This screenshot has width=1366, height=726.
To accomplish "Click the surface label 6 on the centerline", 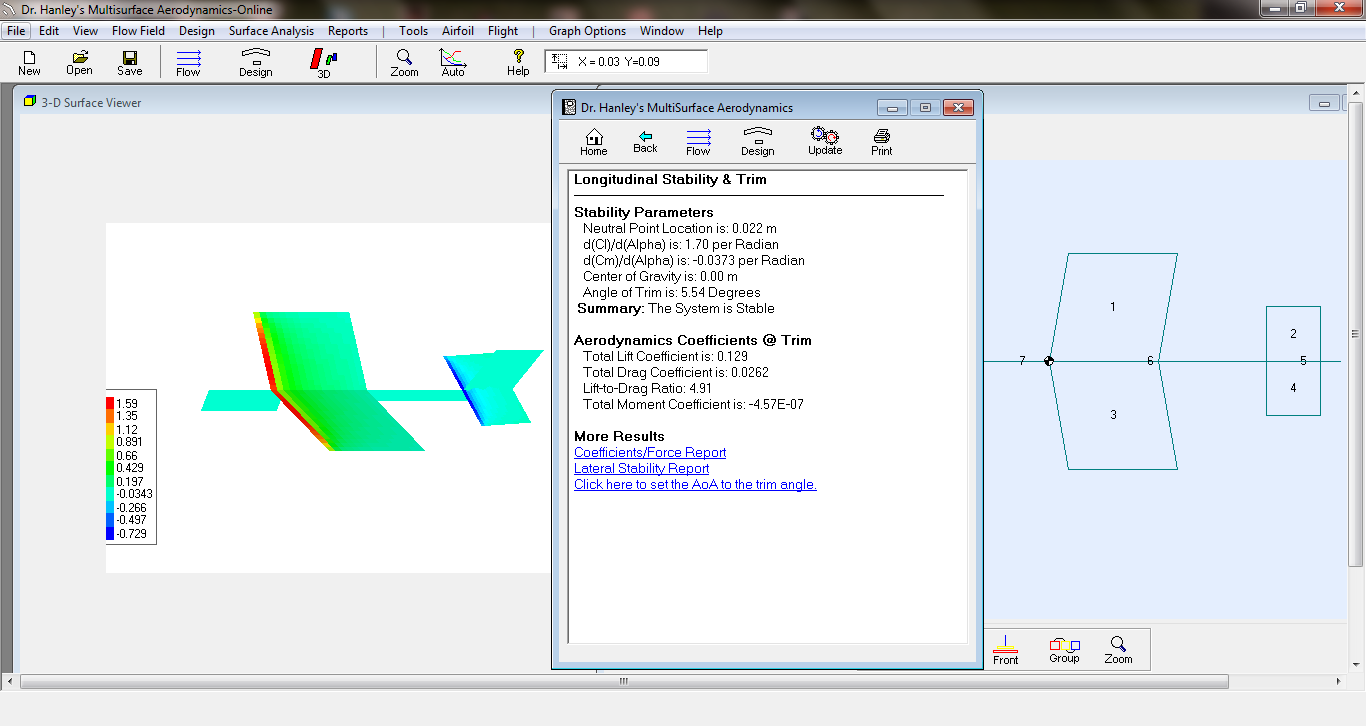I will click(x=1150, y=360).
